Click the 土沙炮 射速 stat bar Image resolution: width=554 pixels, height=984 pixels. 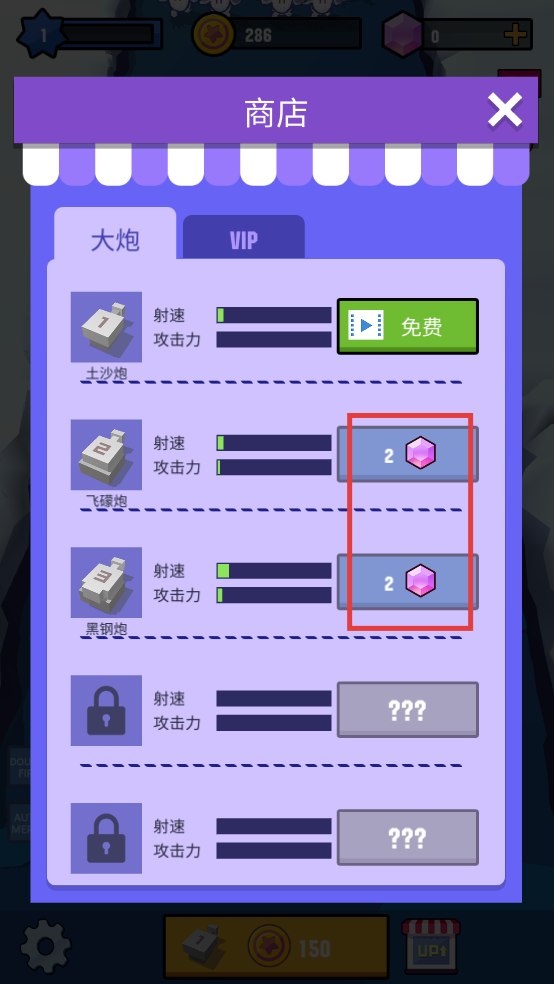pyautogui.click(x=274, y=315)
